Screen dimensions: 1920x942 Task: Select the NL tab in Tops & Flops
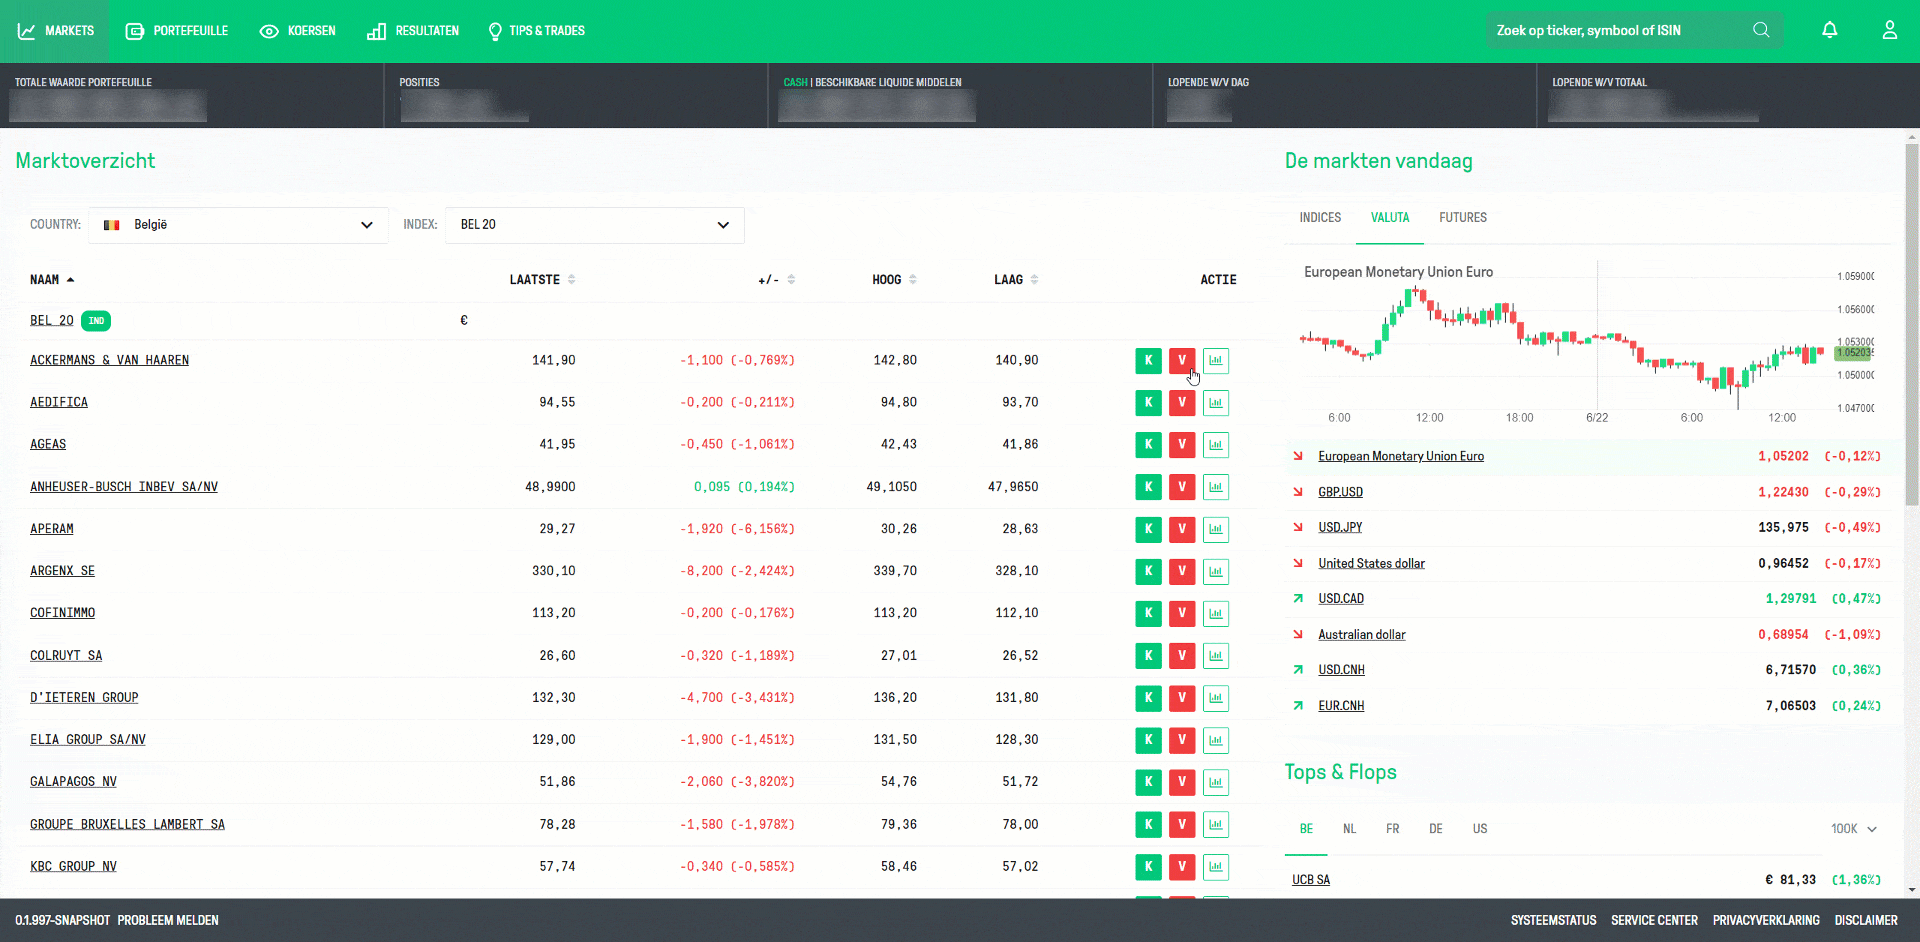pos(1349,829)
